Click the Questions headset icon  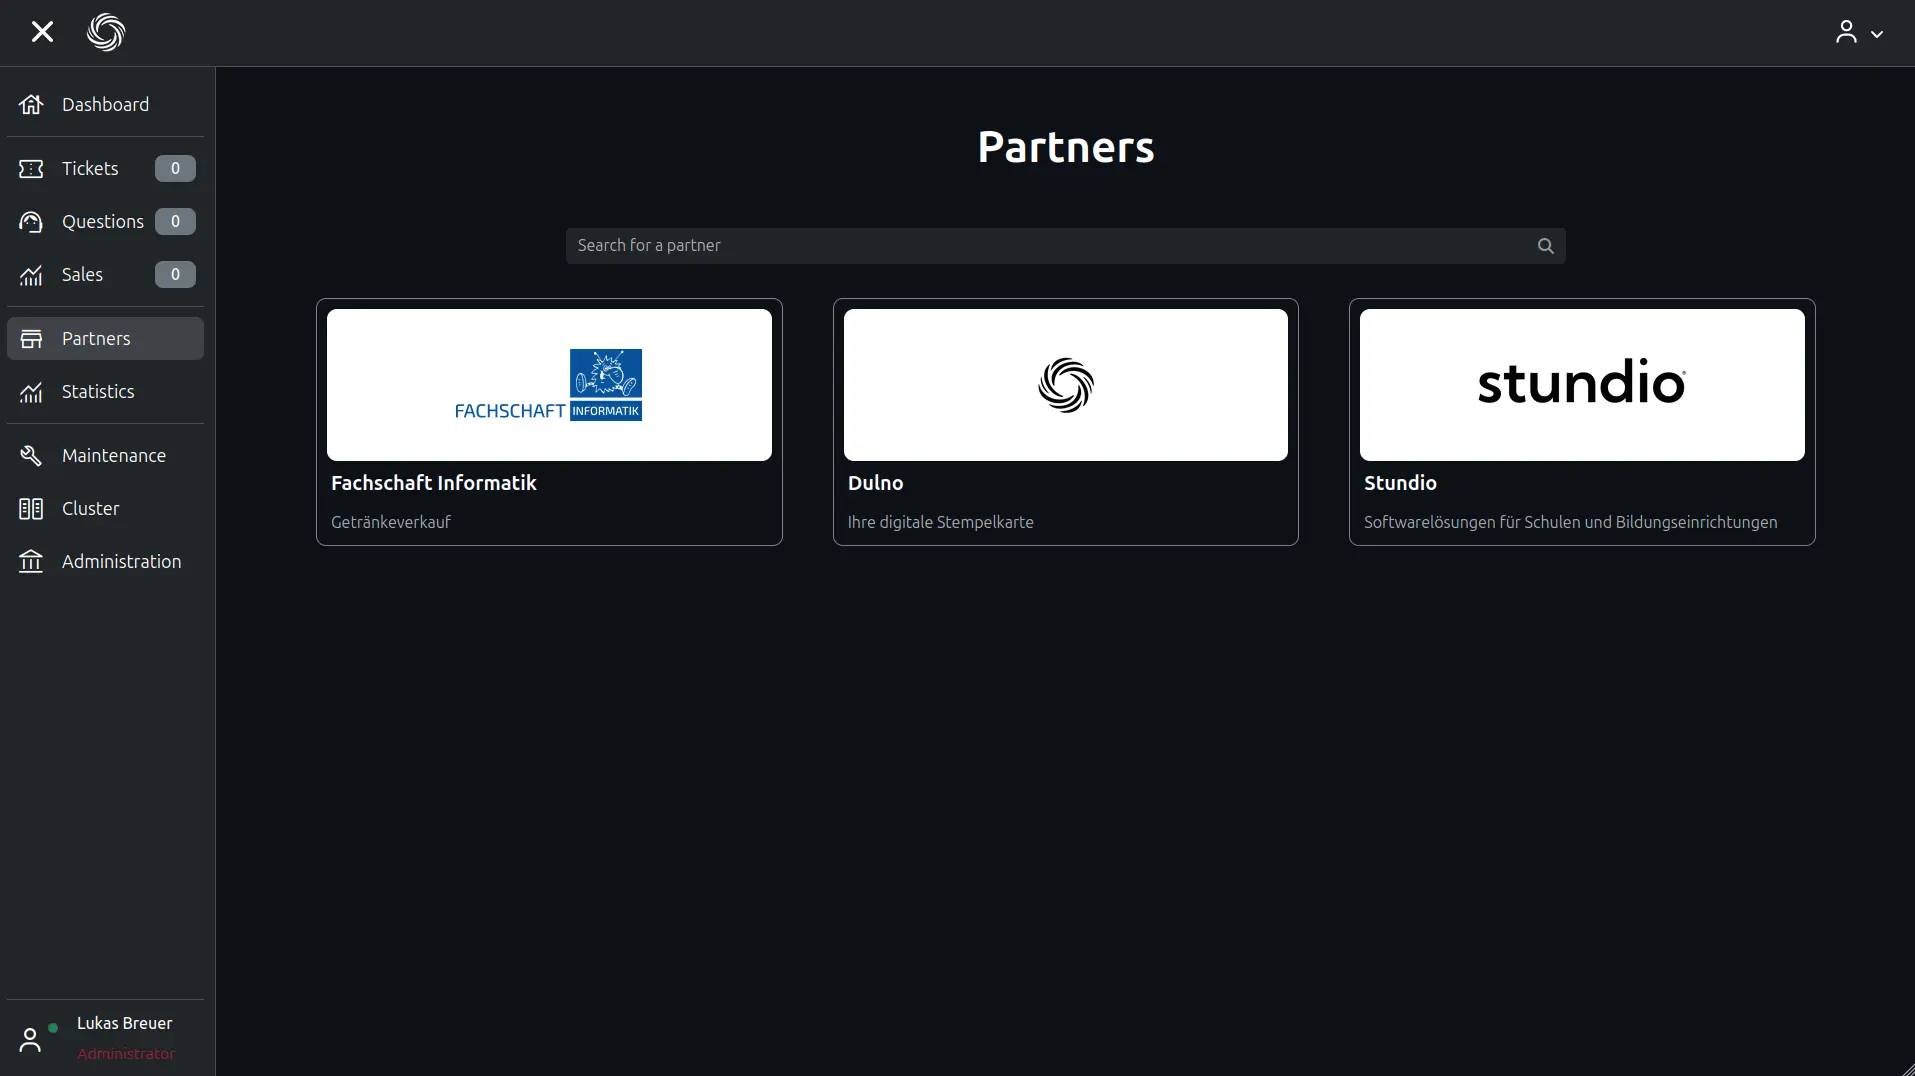(31, 222)
